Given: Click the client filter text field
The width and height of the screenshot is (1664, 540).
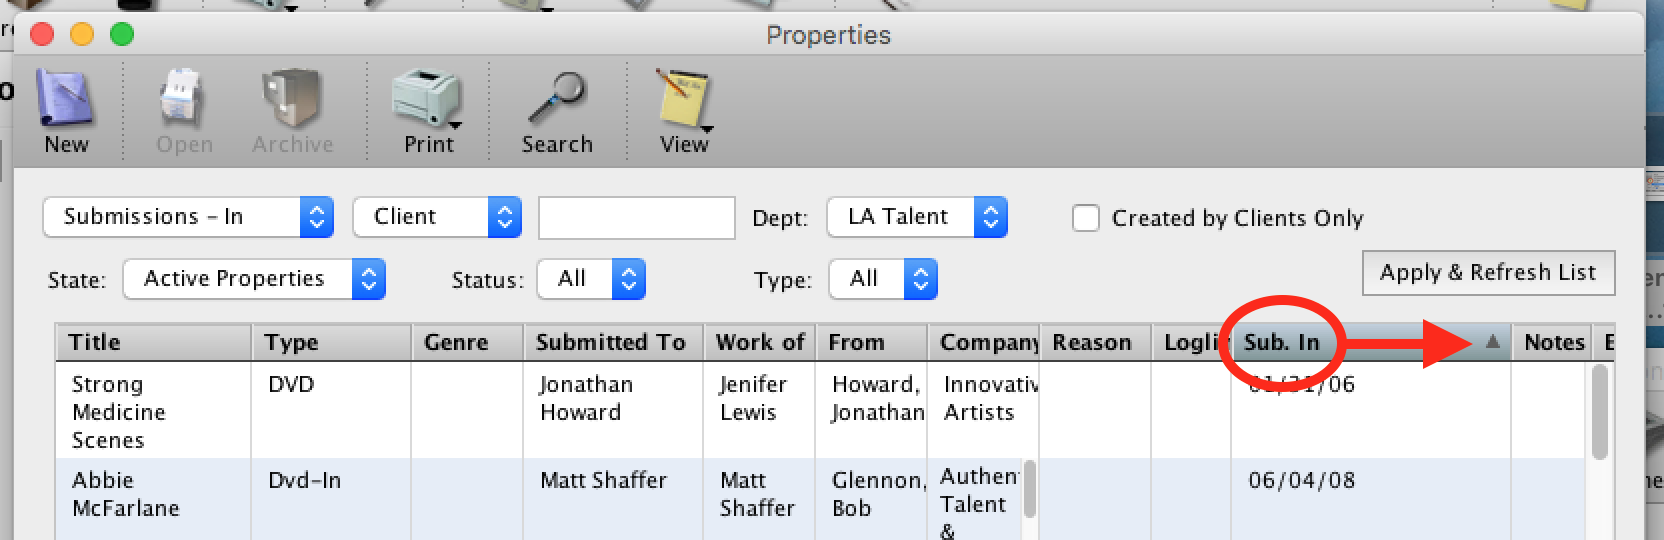Looking at the screenshot, I should pos(637,218).
